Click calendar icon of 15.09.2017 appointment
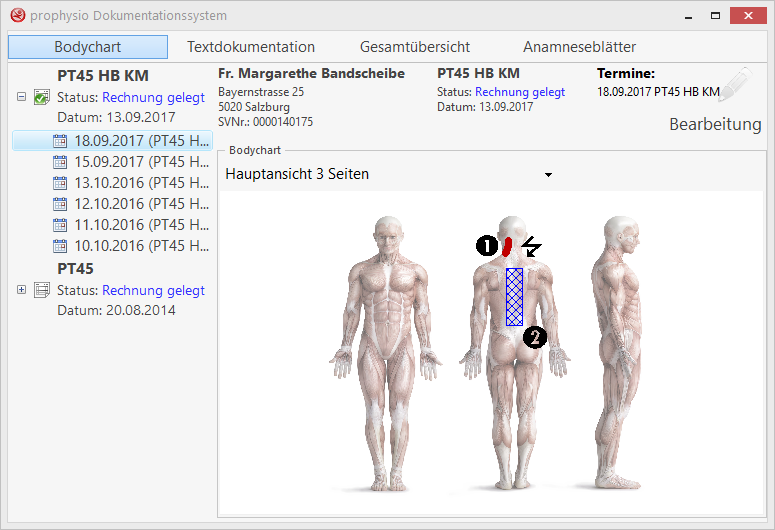 [x=59, y=162]
